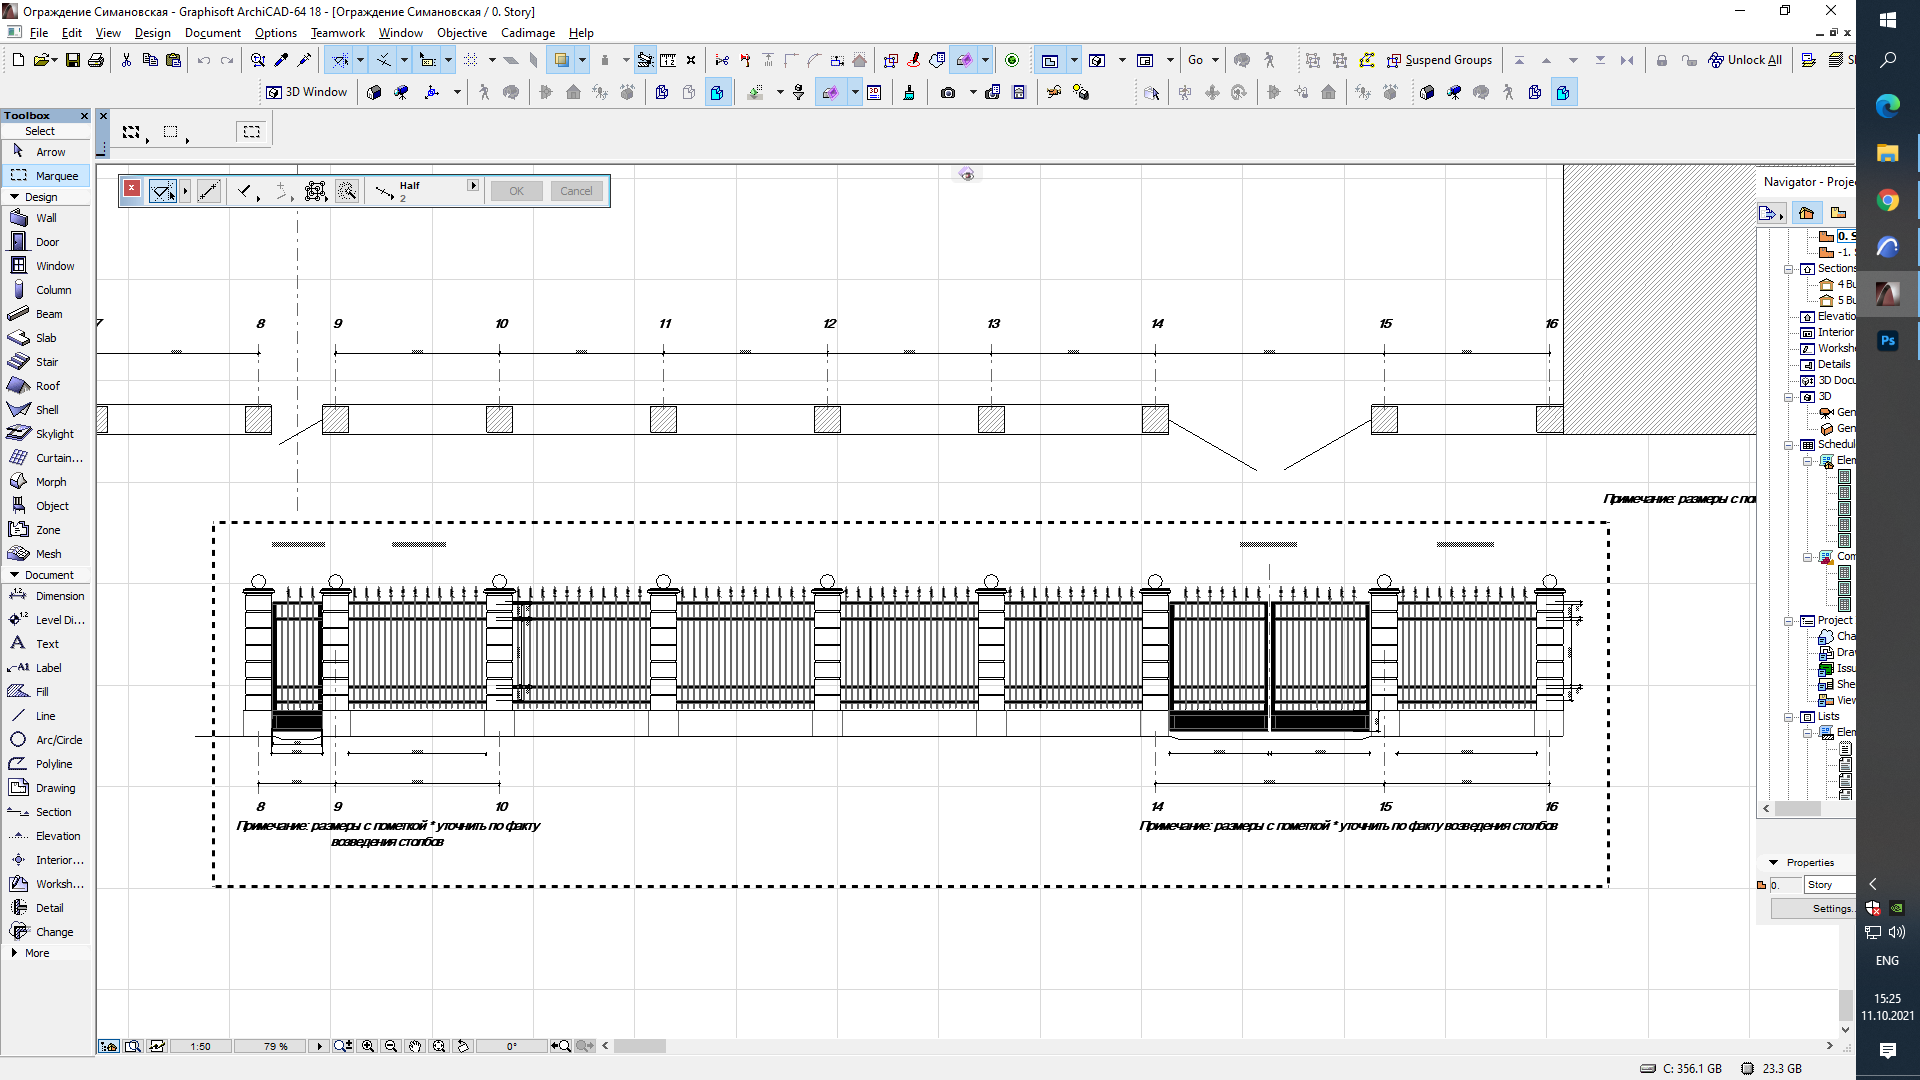Viewport: 1920px width, 1080px height.
Task: Select the Text tool
Action: 47,644
